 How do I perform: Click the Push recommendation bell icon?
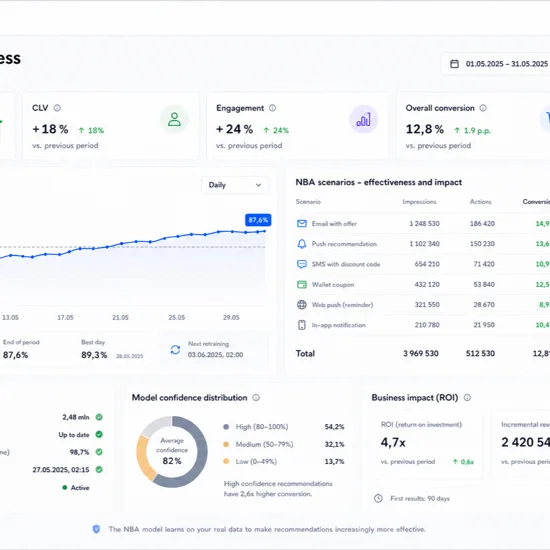(x=302, y=244)
